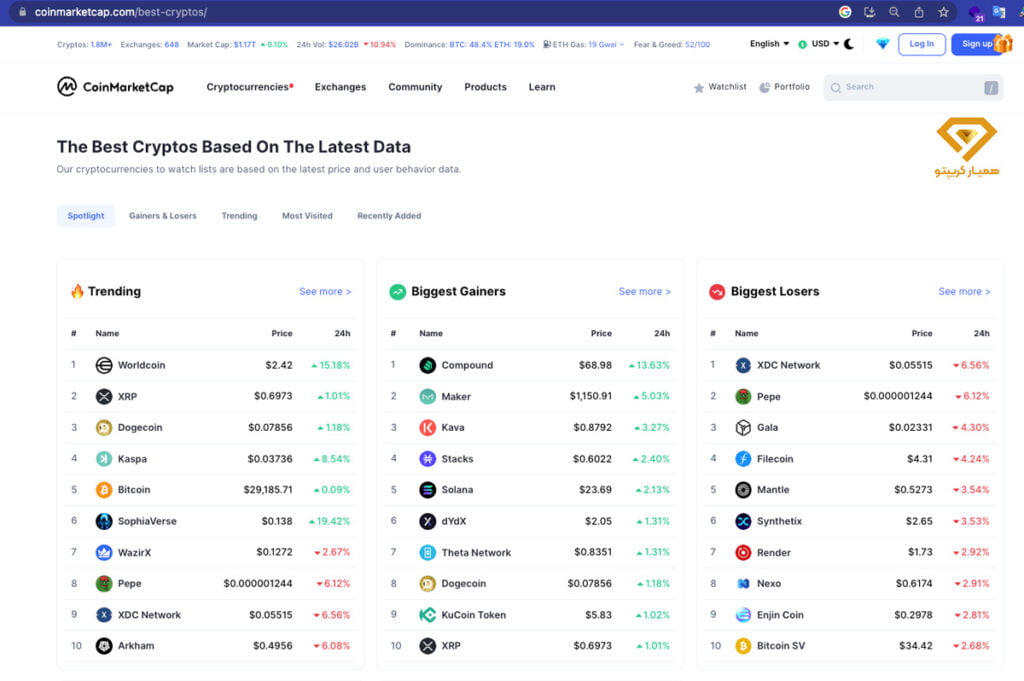Click the Fear & Greed 52/100 link
Screen dimensions: 1024x681
pyautogui.click(x=671, y=44)
